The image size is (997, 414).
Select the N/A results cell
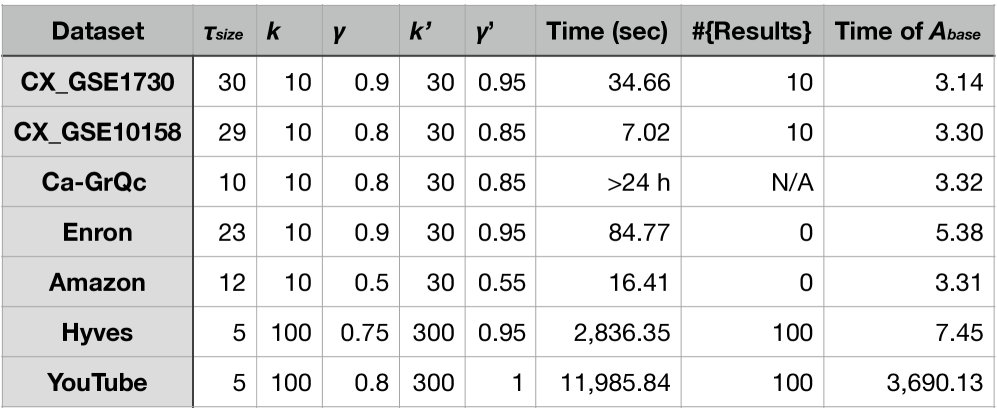tap(752, 182)
